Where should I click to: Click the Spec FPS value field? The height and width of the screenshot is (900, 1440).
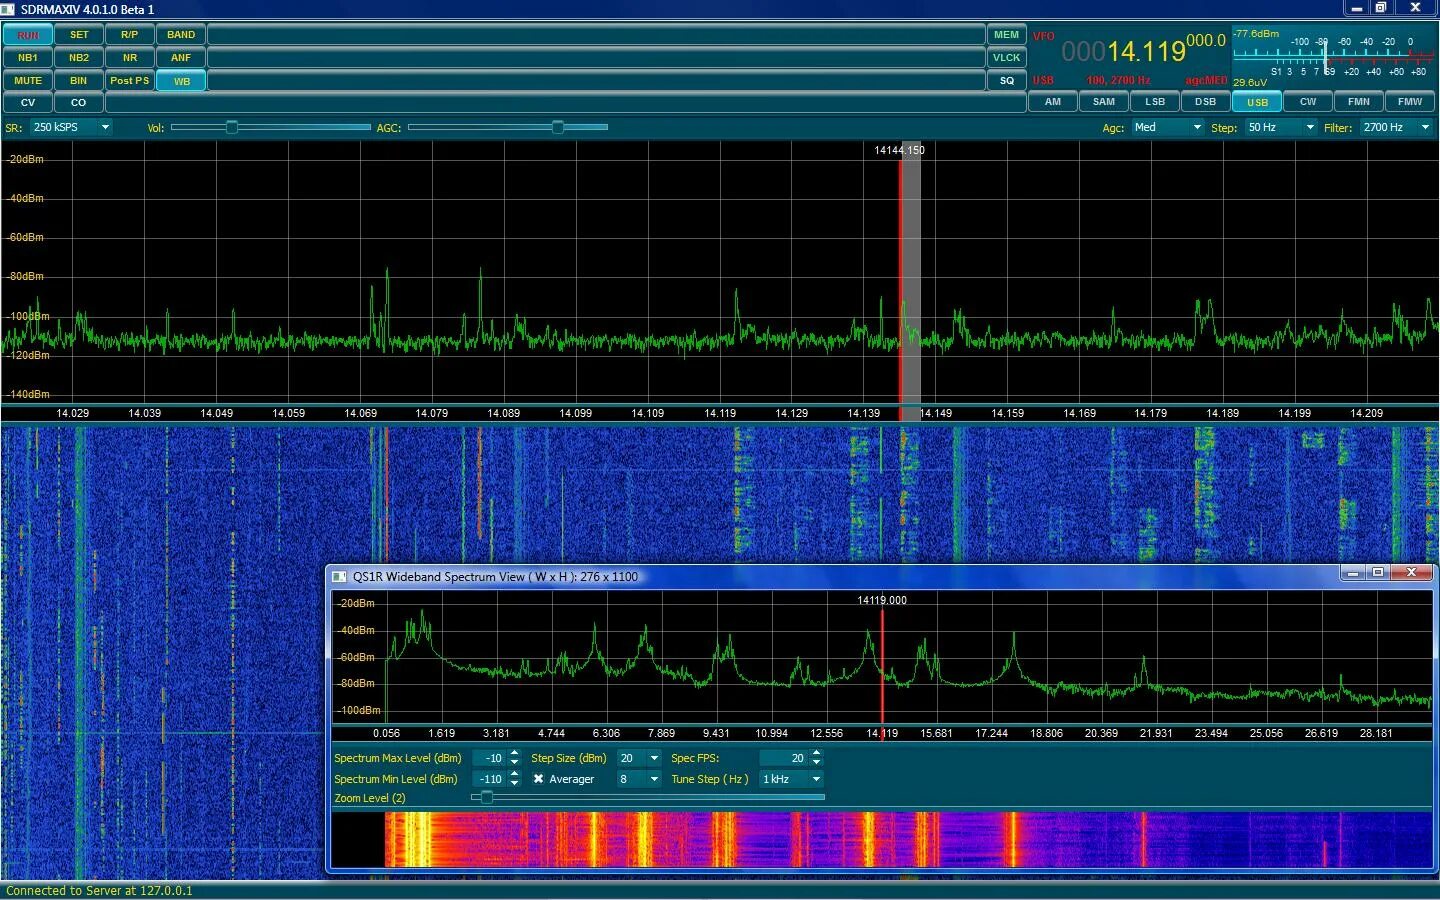coord(784,758)
